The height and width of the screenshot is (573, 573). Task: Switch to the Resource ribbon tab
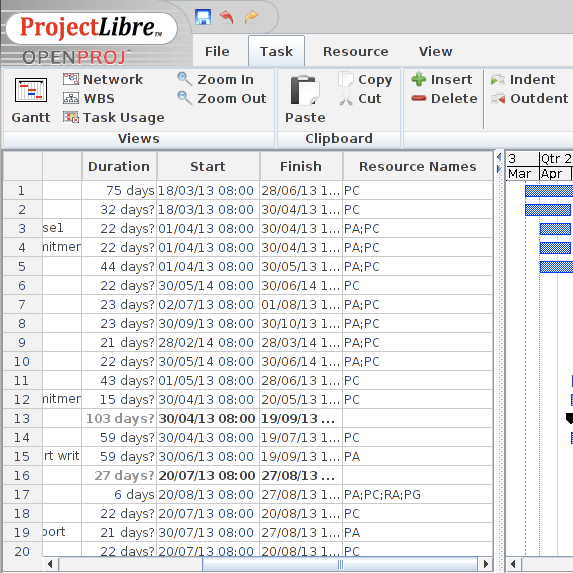[356, 52]
